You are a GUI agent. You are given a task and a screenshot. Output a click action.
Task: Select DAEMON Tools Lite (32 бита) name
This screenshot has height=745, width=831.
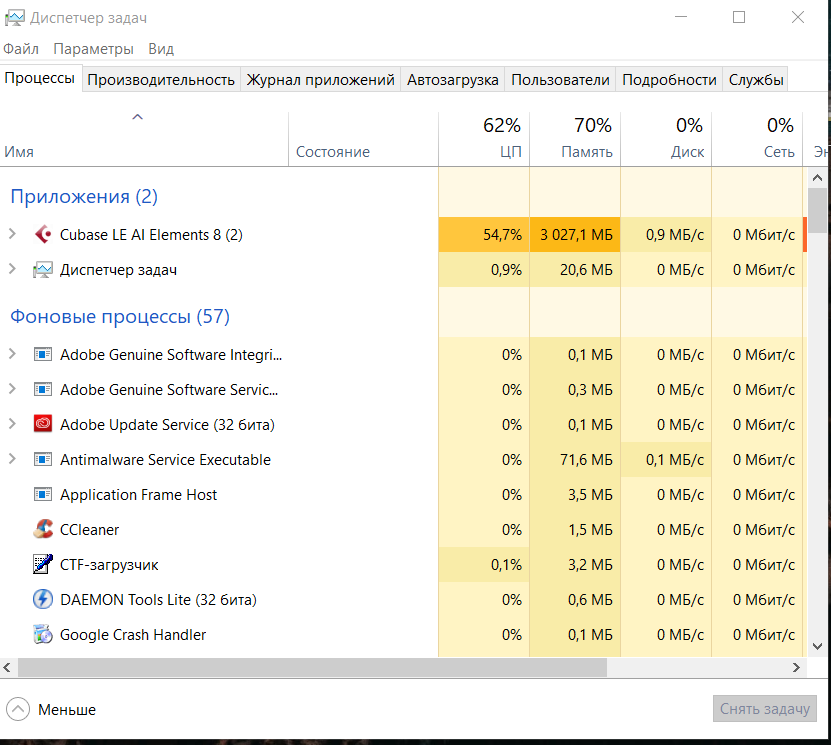[158, 600]
